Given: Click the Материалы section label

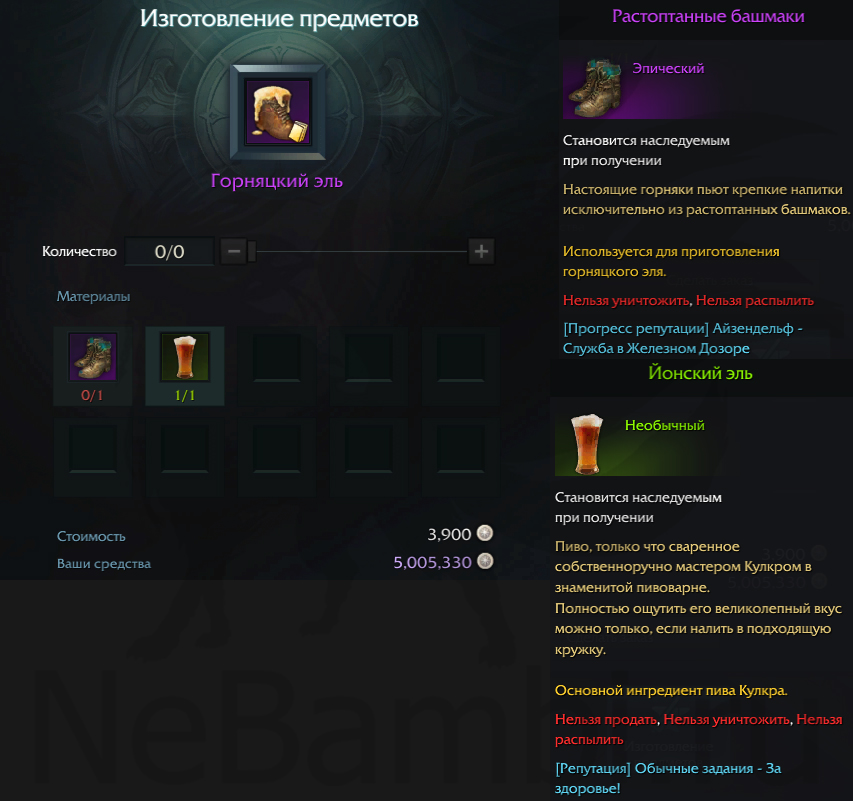Looking at the screenshot, I should [x=94, y=297].
